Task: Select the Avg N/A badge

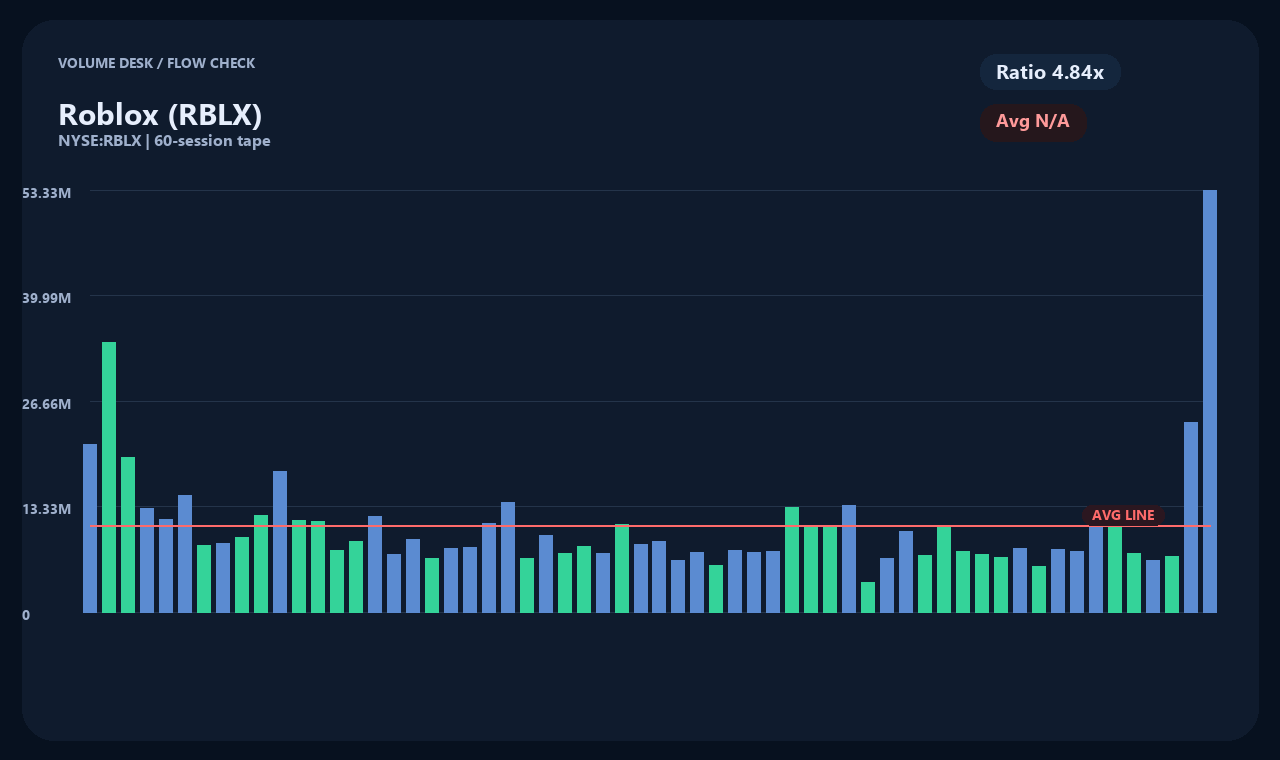Action: tap(1033, 122)
